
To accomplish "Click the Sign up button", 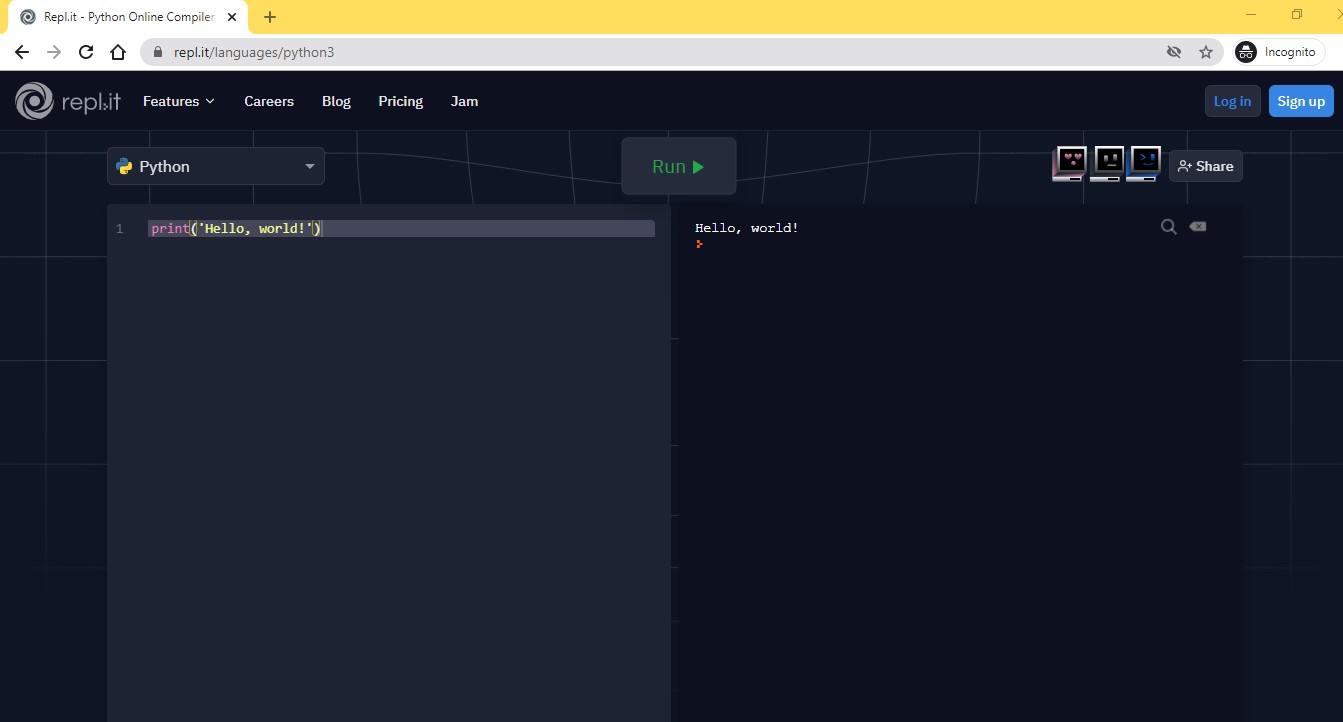I will tap(1300, 101).
